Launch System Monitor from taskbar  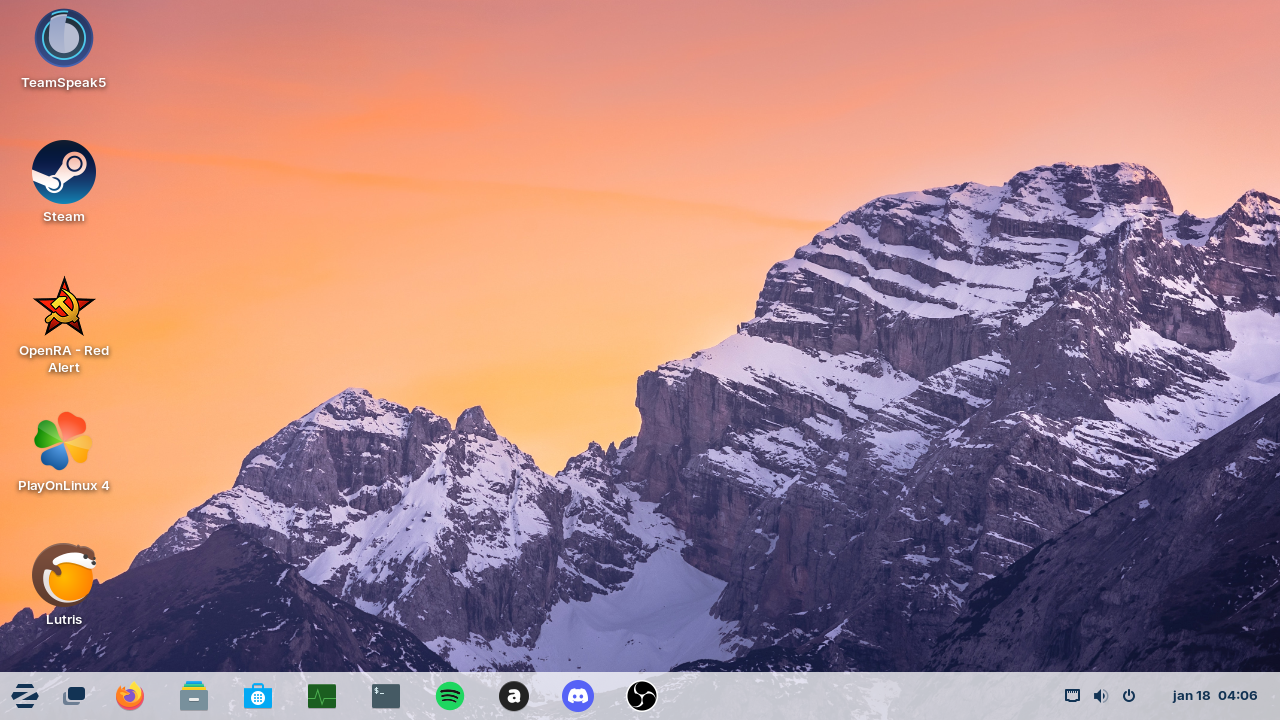[322, 696]
